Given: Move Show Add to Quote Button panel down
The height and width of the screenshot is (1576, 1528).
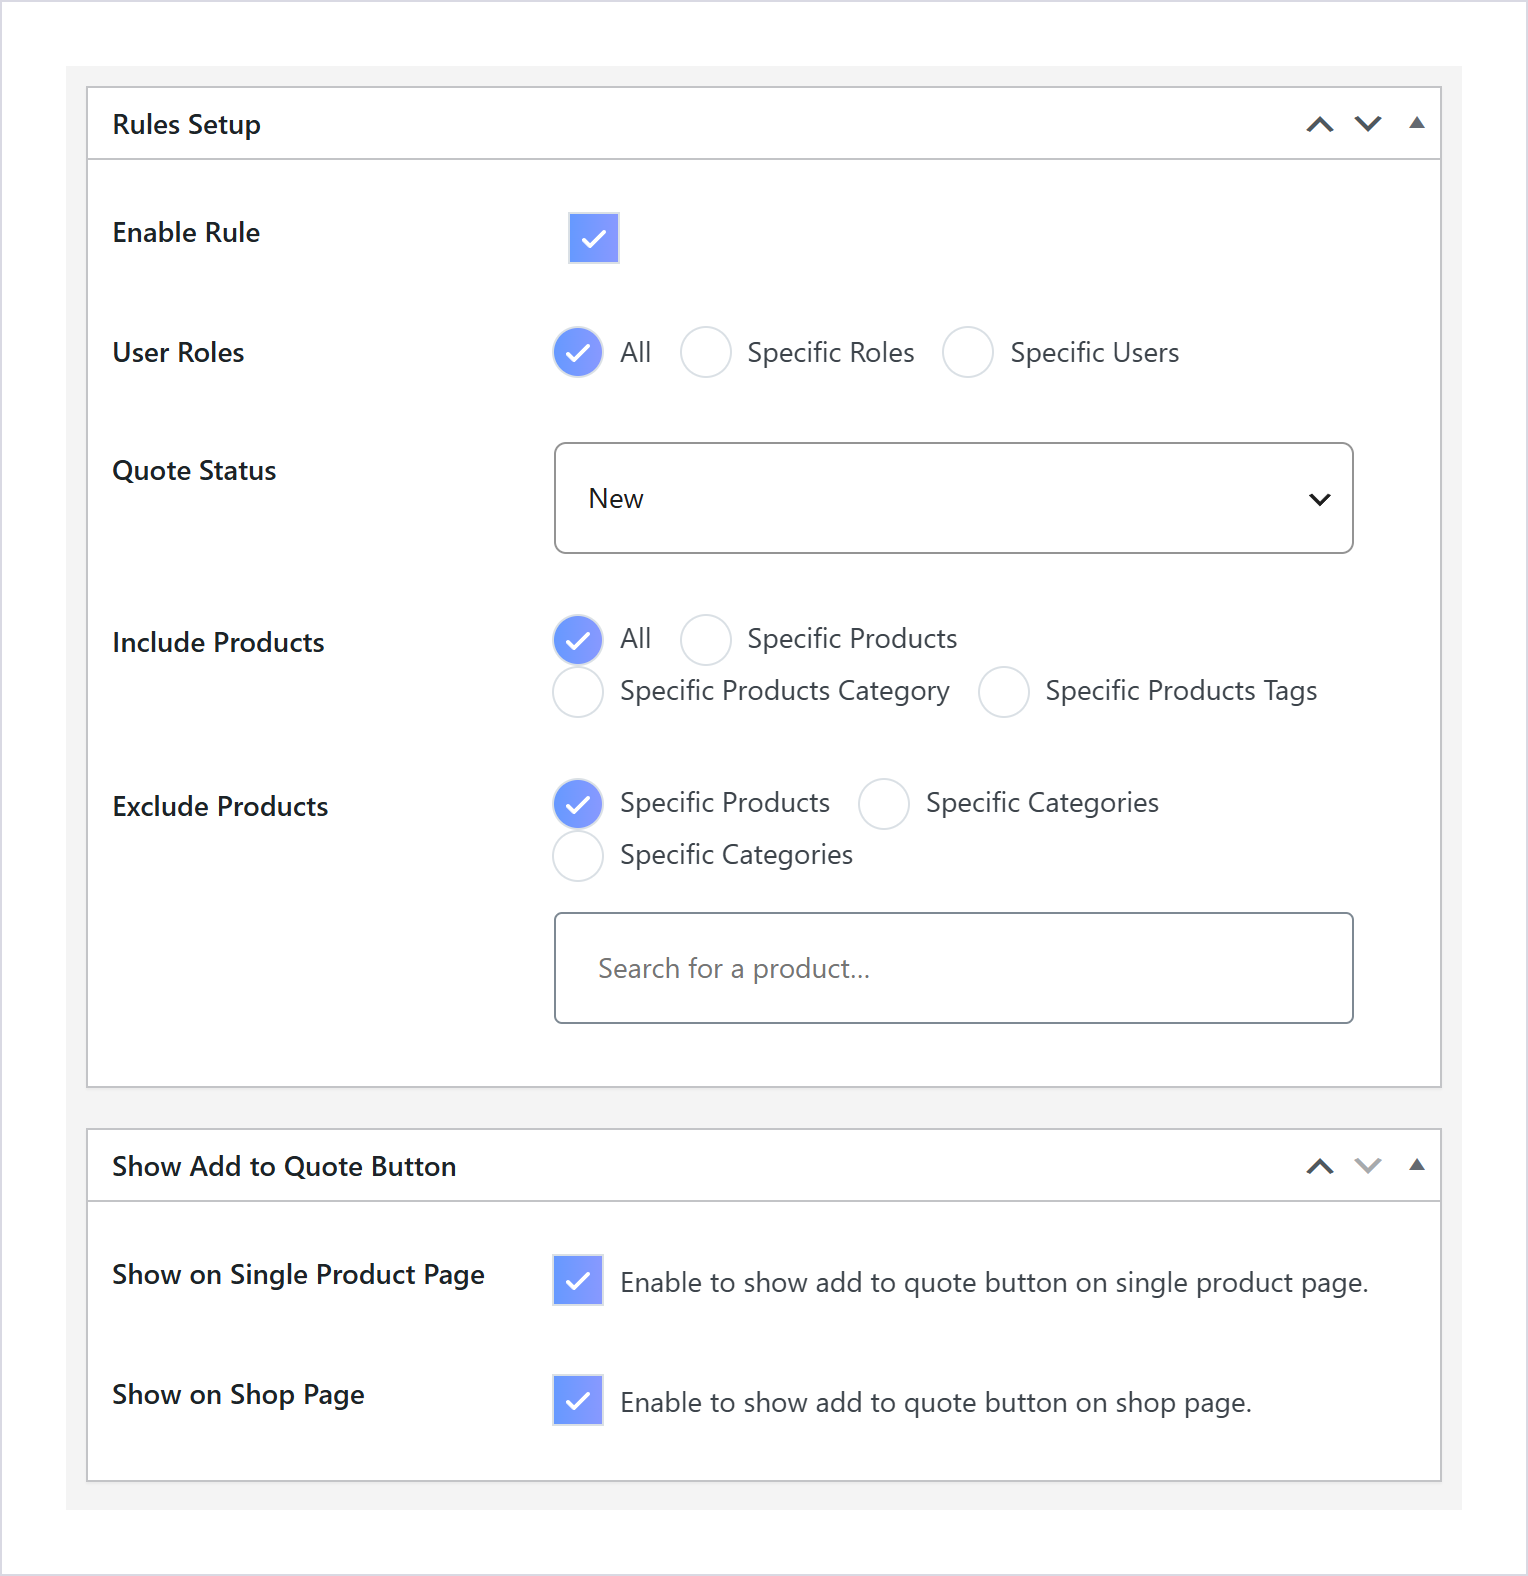Looking at the screenshot, I should pyautogui.click(x=1368, y=1166).
